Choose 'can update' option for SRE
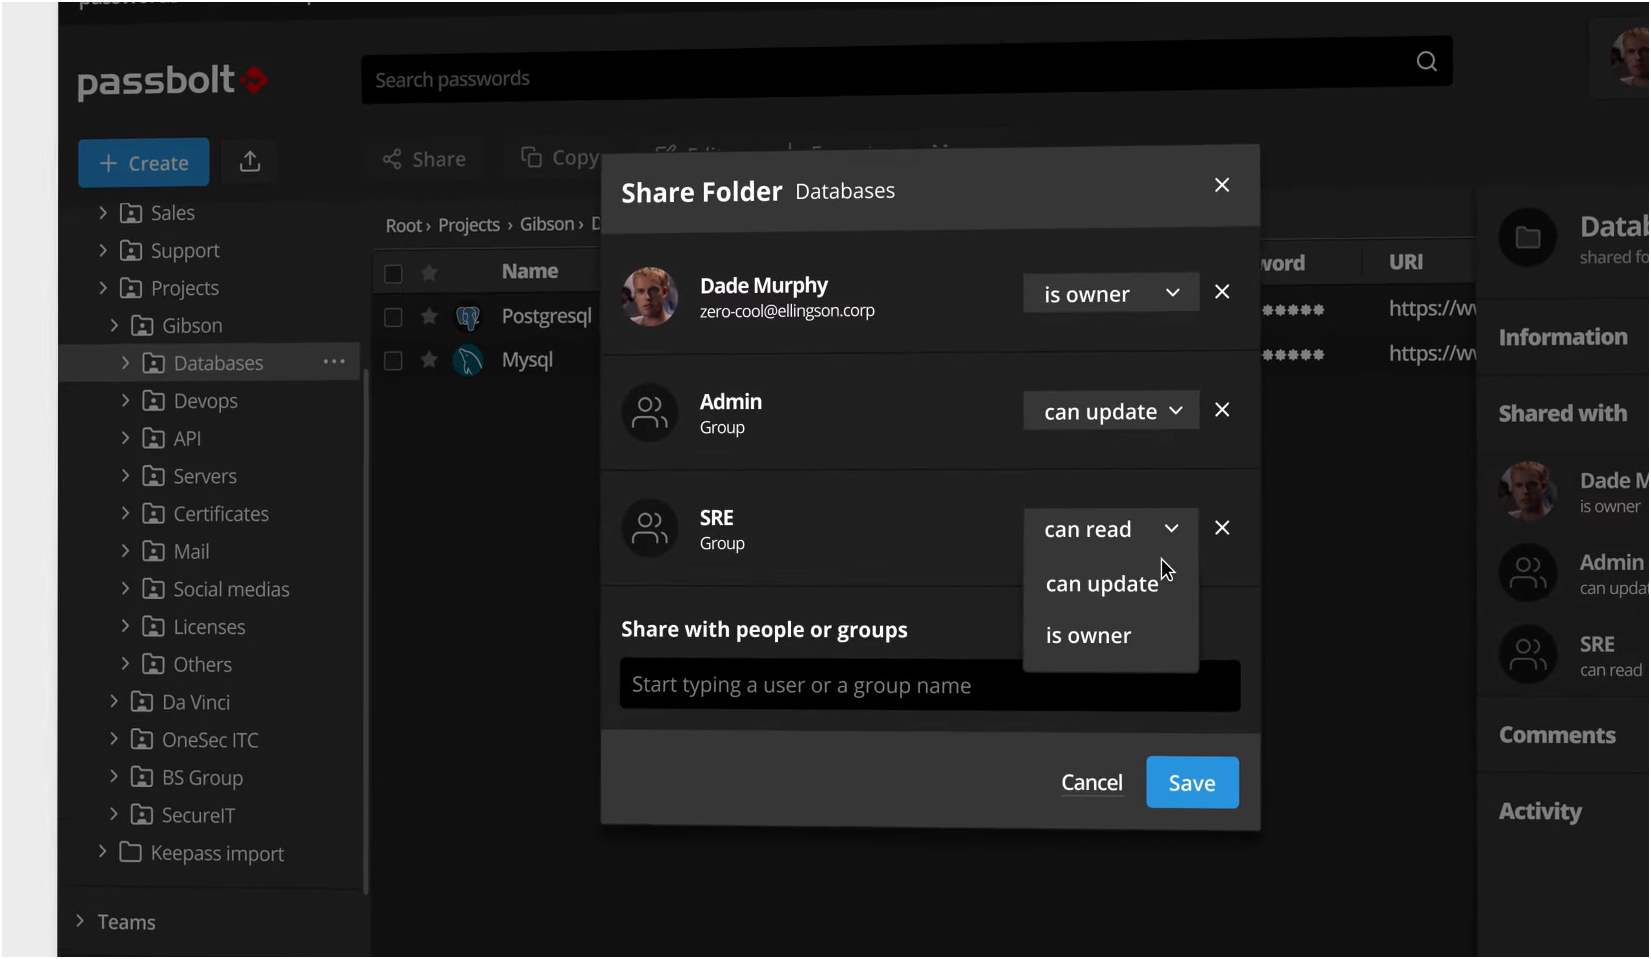The image size is (1651, 959). [x=1101, y=584]
